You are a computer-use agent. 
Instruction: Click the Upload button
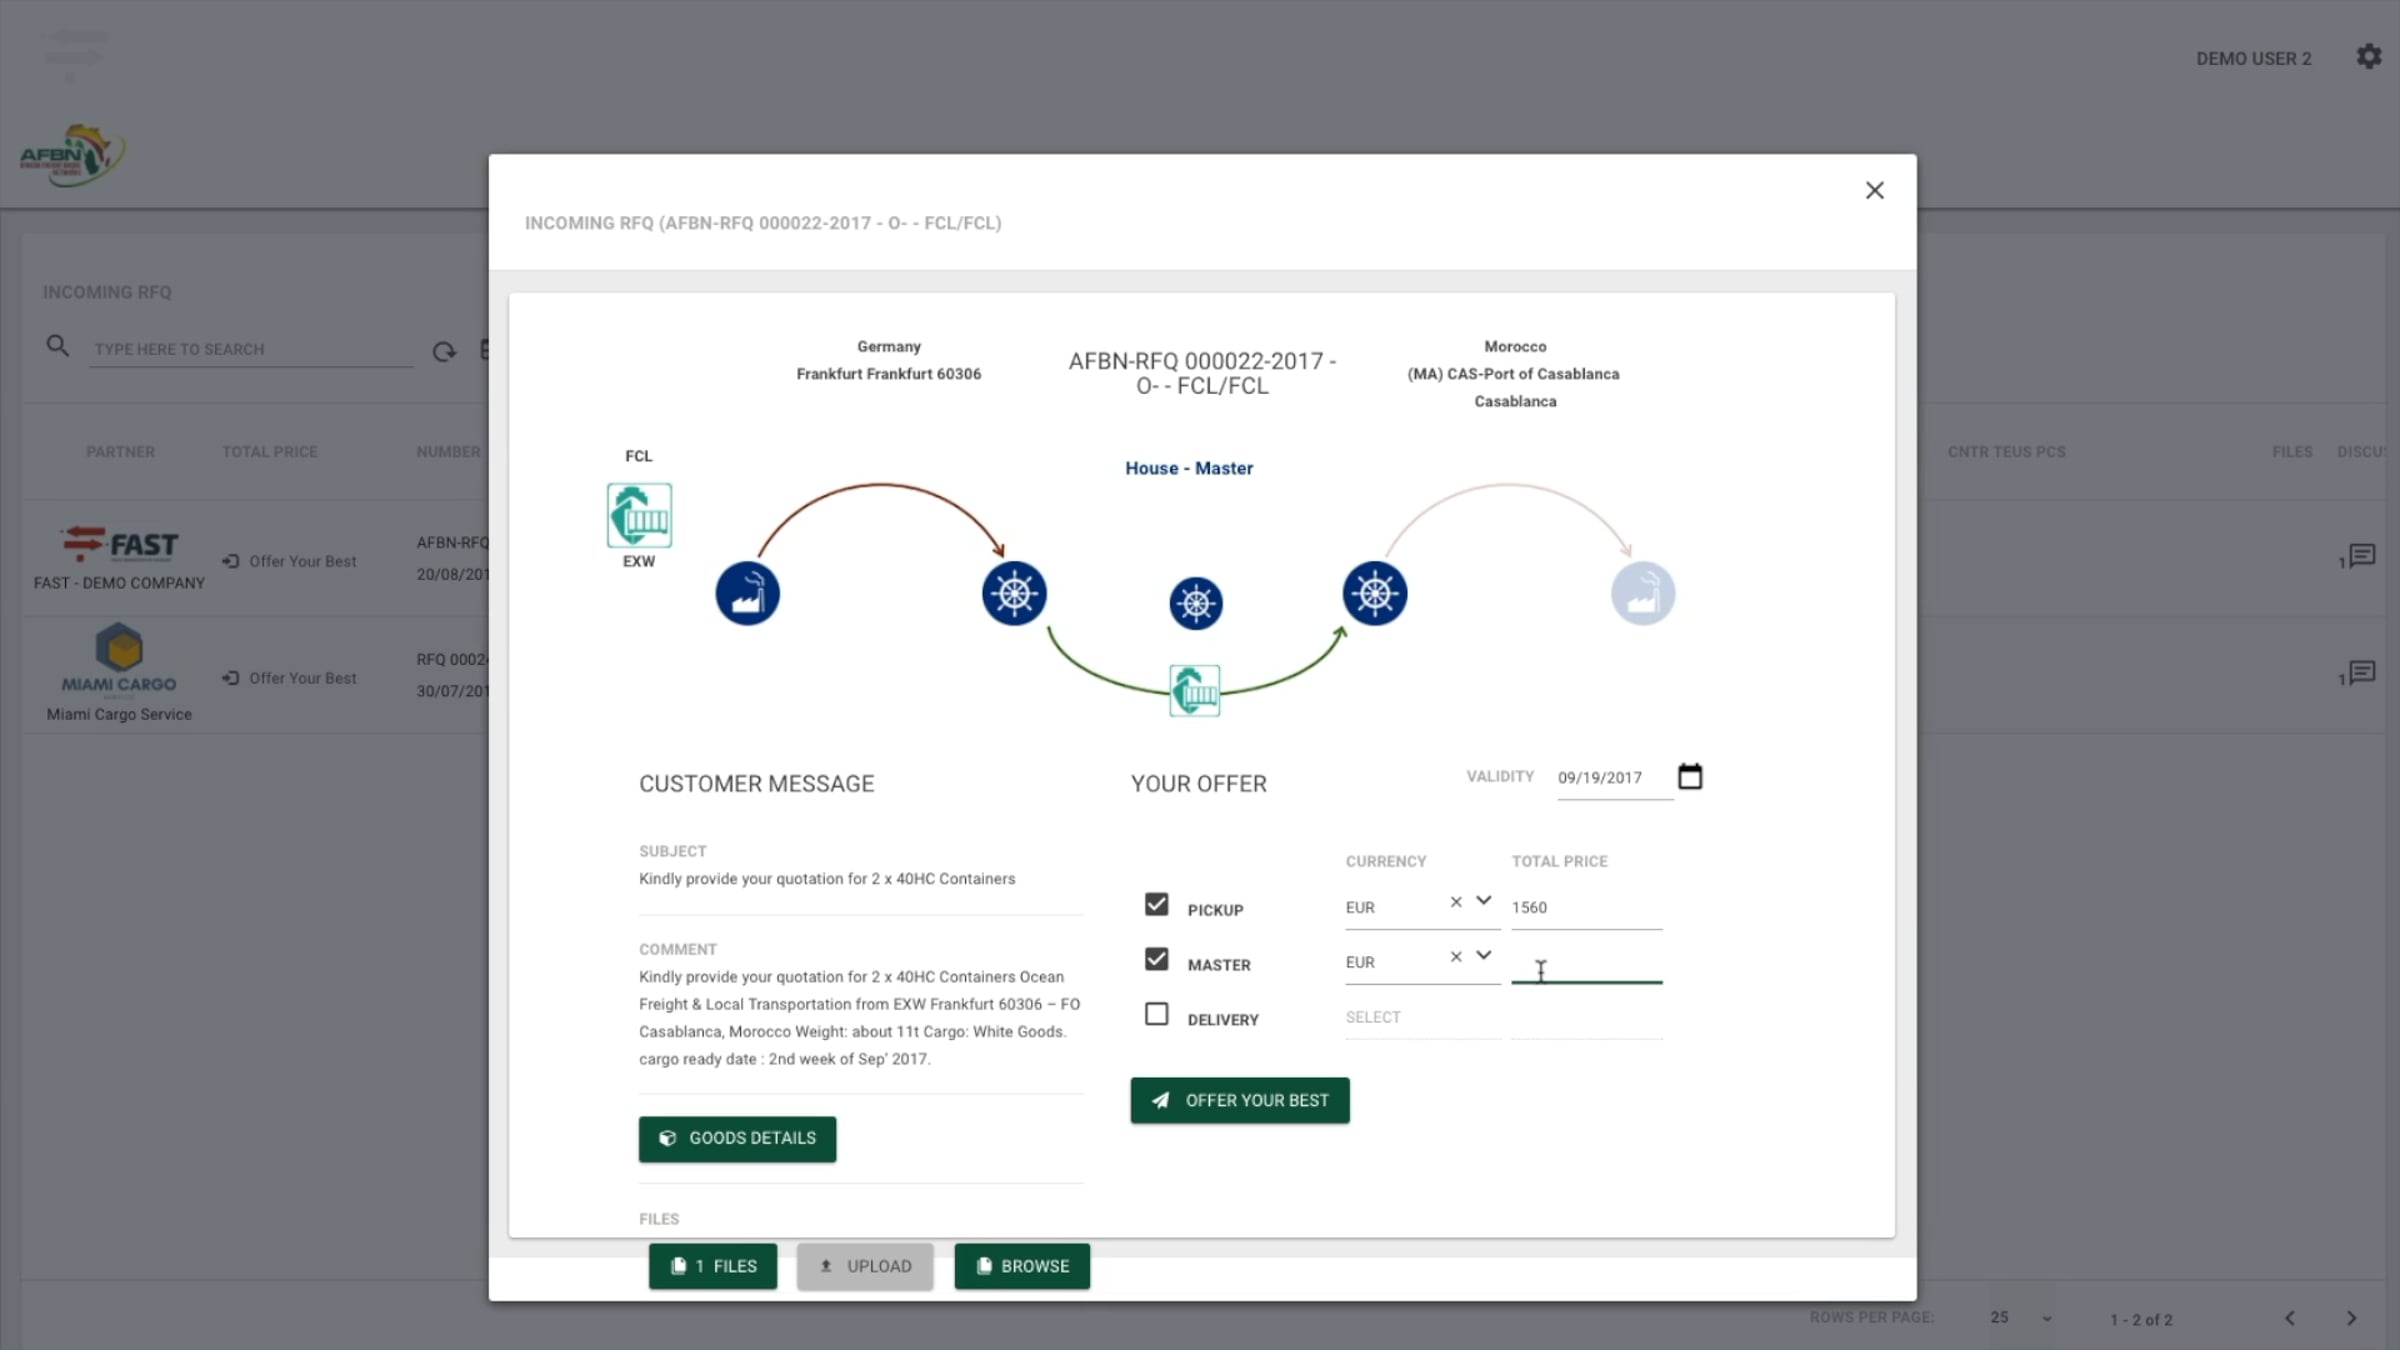(865, 1266)
